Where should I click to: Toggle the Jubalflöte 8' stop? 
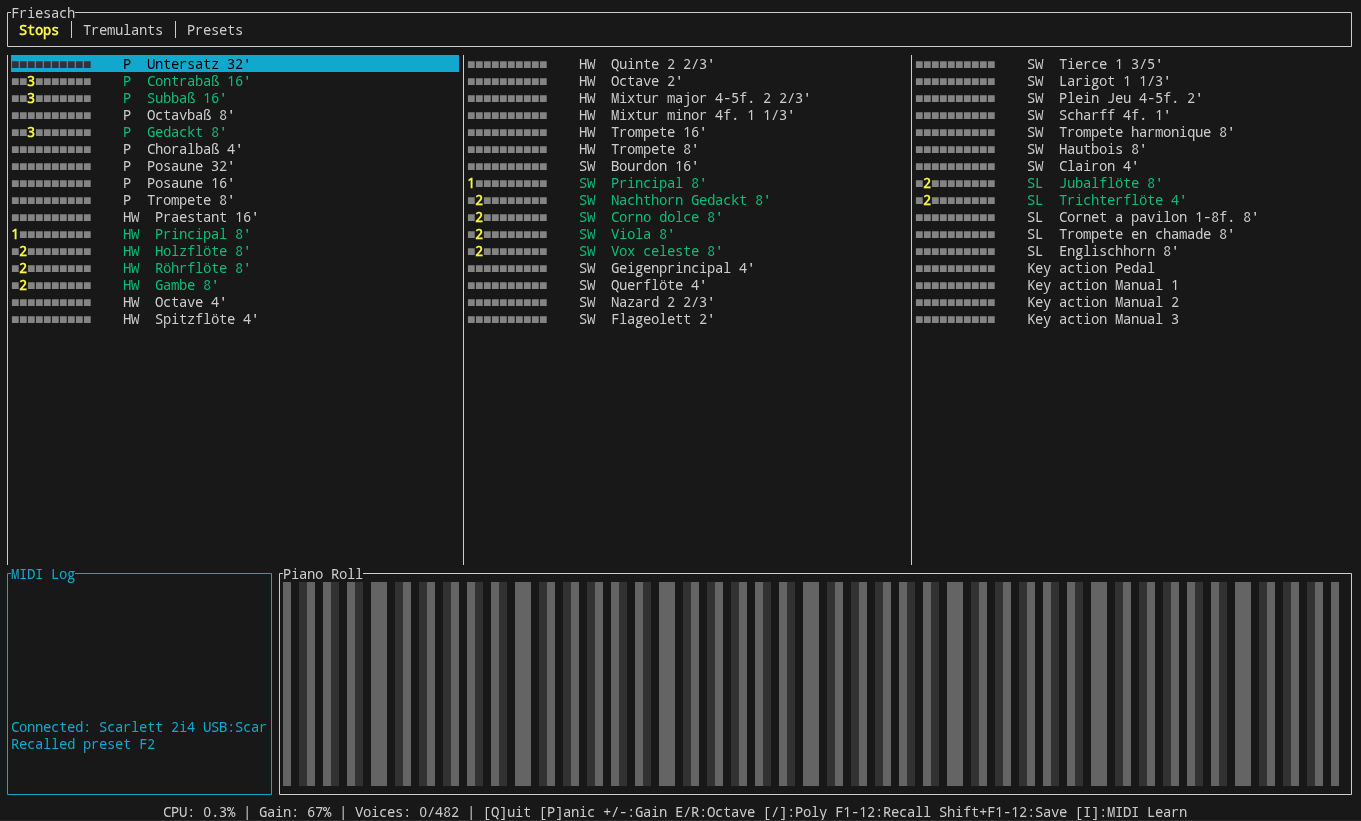click(x=1133, y=183)
